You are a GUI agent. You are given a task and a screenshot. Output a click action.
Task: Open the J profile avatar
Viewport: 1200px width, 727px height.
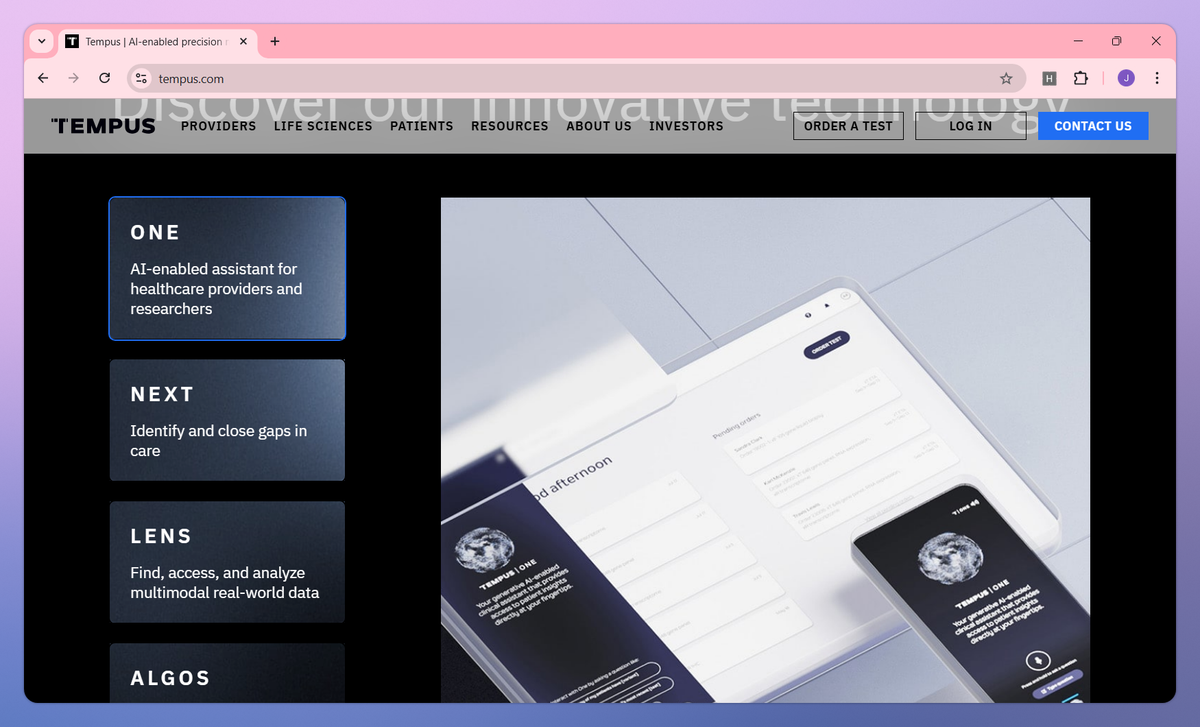1125,78
